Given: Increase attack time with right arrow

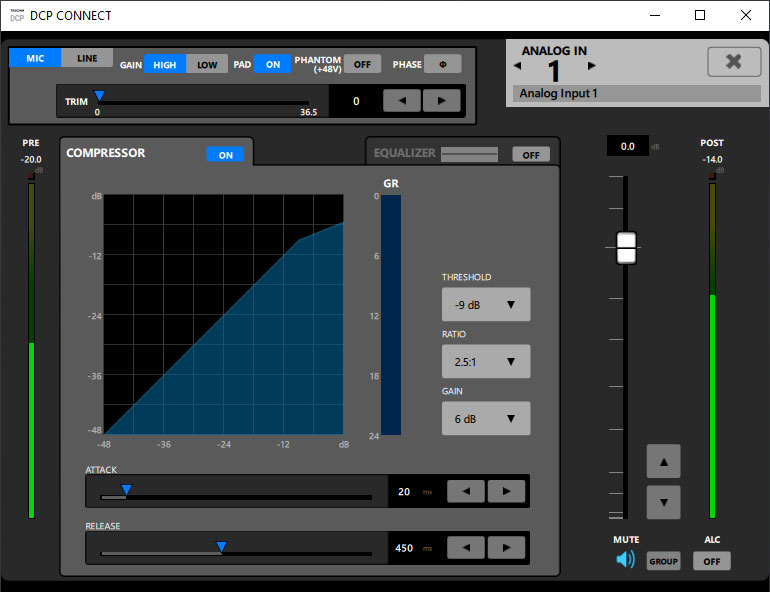Looking at the screenshot, I should coord(506,491).
